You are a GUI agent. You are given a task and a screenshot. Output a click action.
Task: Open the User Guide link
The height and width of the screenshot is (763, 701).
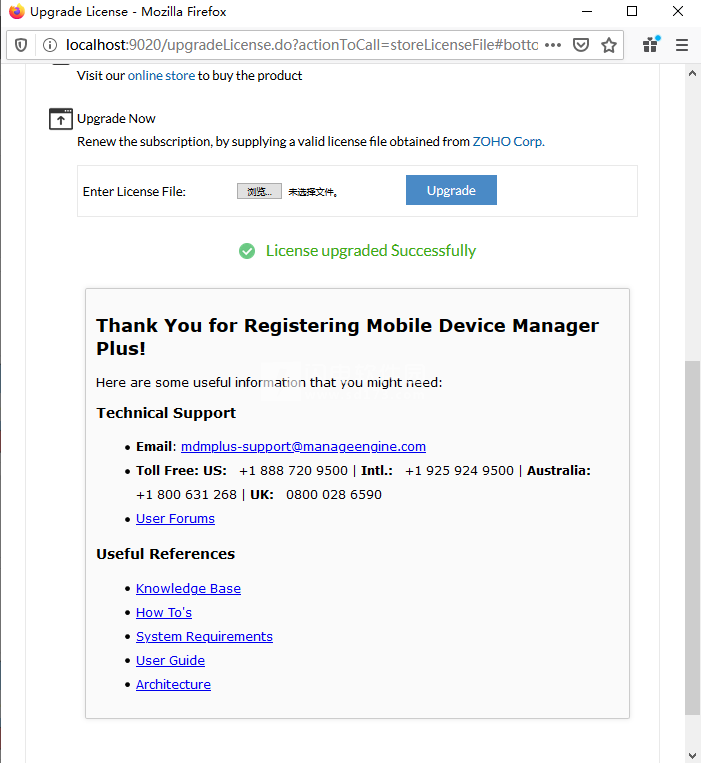170,660
